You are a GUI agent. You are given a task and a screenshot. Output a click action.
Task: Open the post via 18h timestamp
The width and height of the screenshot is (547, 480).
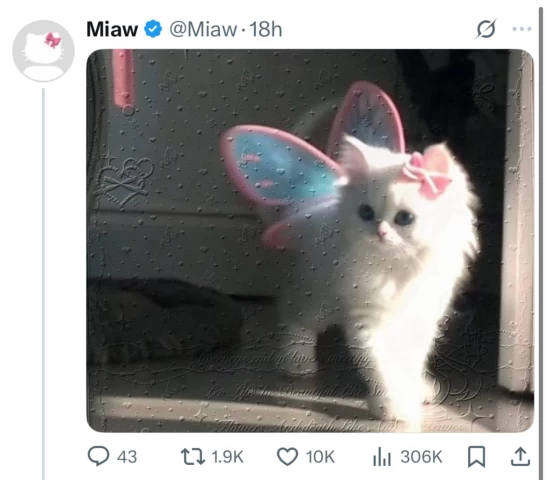point(266,29)
